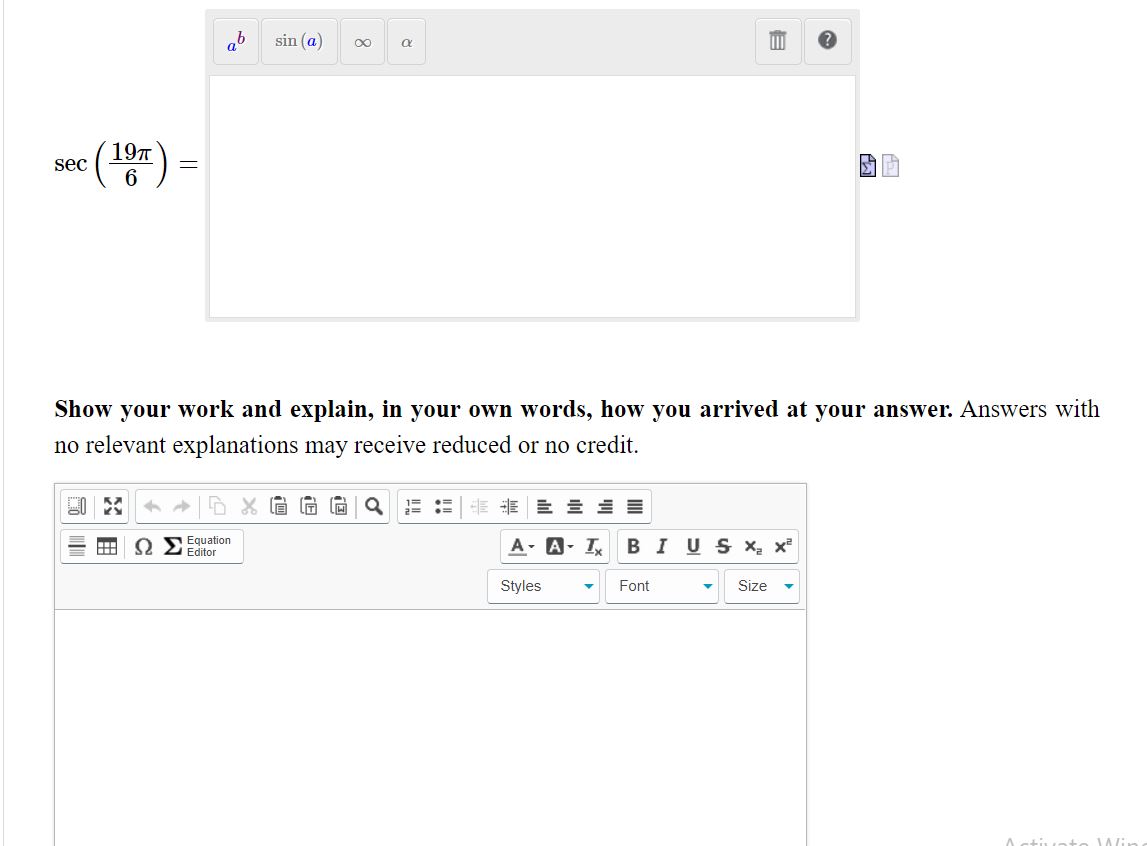Screen dimensions: 1147x846
Task: Open text color picker dropdown
Action: pyautogui.click(x=522, y=546)
